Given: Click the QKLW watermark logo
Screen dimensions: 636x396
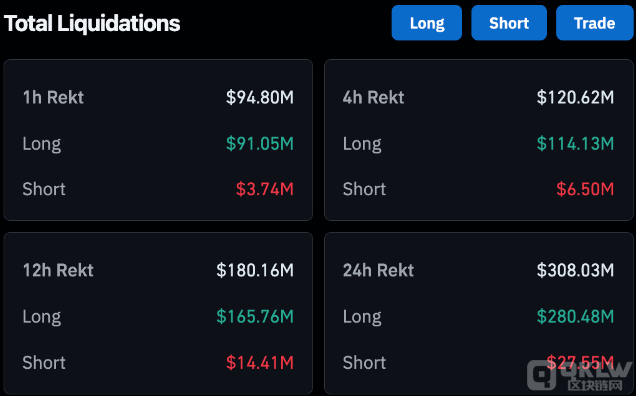Looking at the screenshot, I should click(580, 375).
